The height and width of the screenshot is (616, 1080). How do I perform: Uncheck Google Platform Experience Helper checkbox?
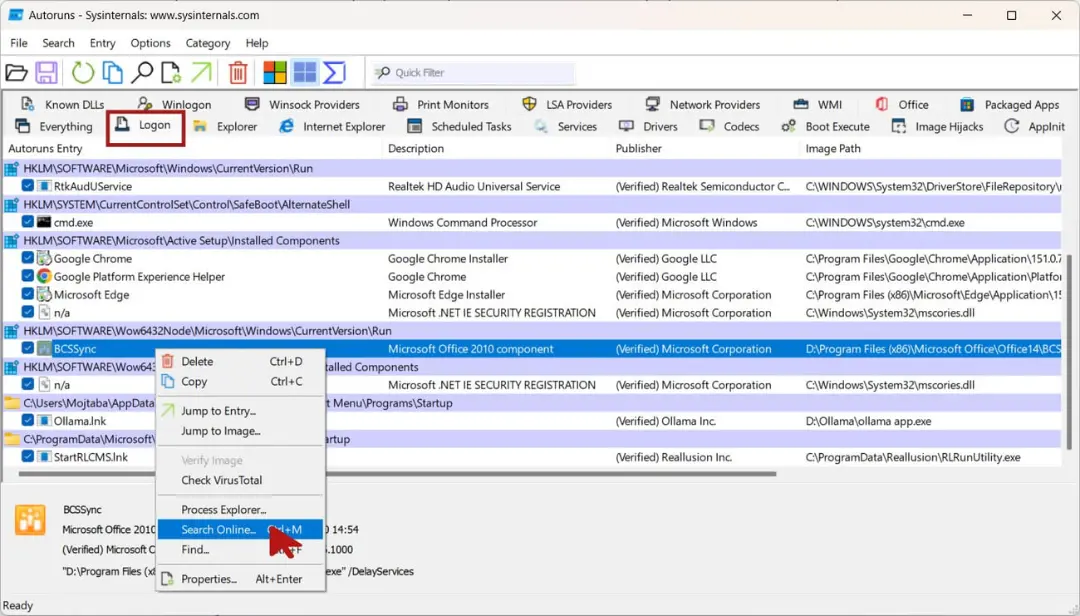(x=28, y=276)
